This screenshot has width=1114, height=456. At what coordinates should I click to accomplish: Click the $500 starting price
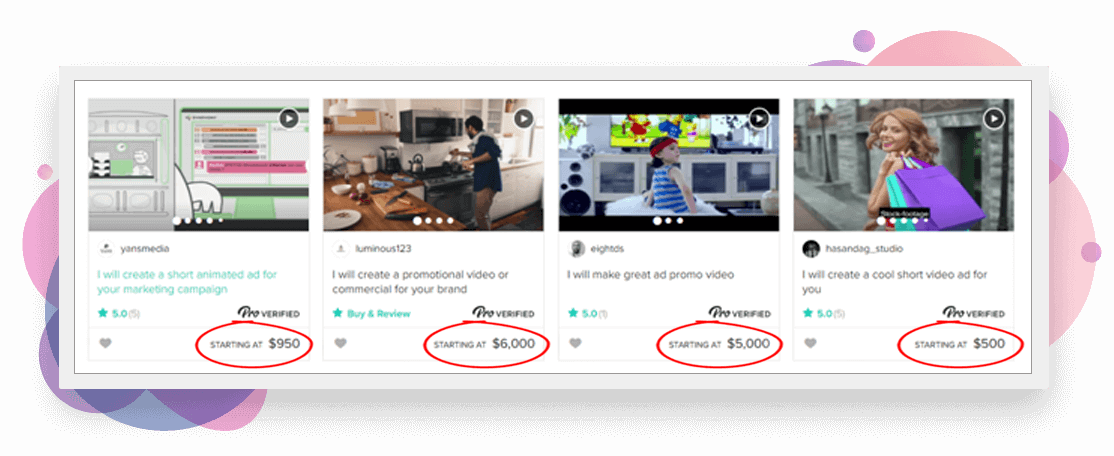point(989,344)
